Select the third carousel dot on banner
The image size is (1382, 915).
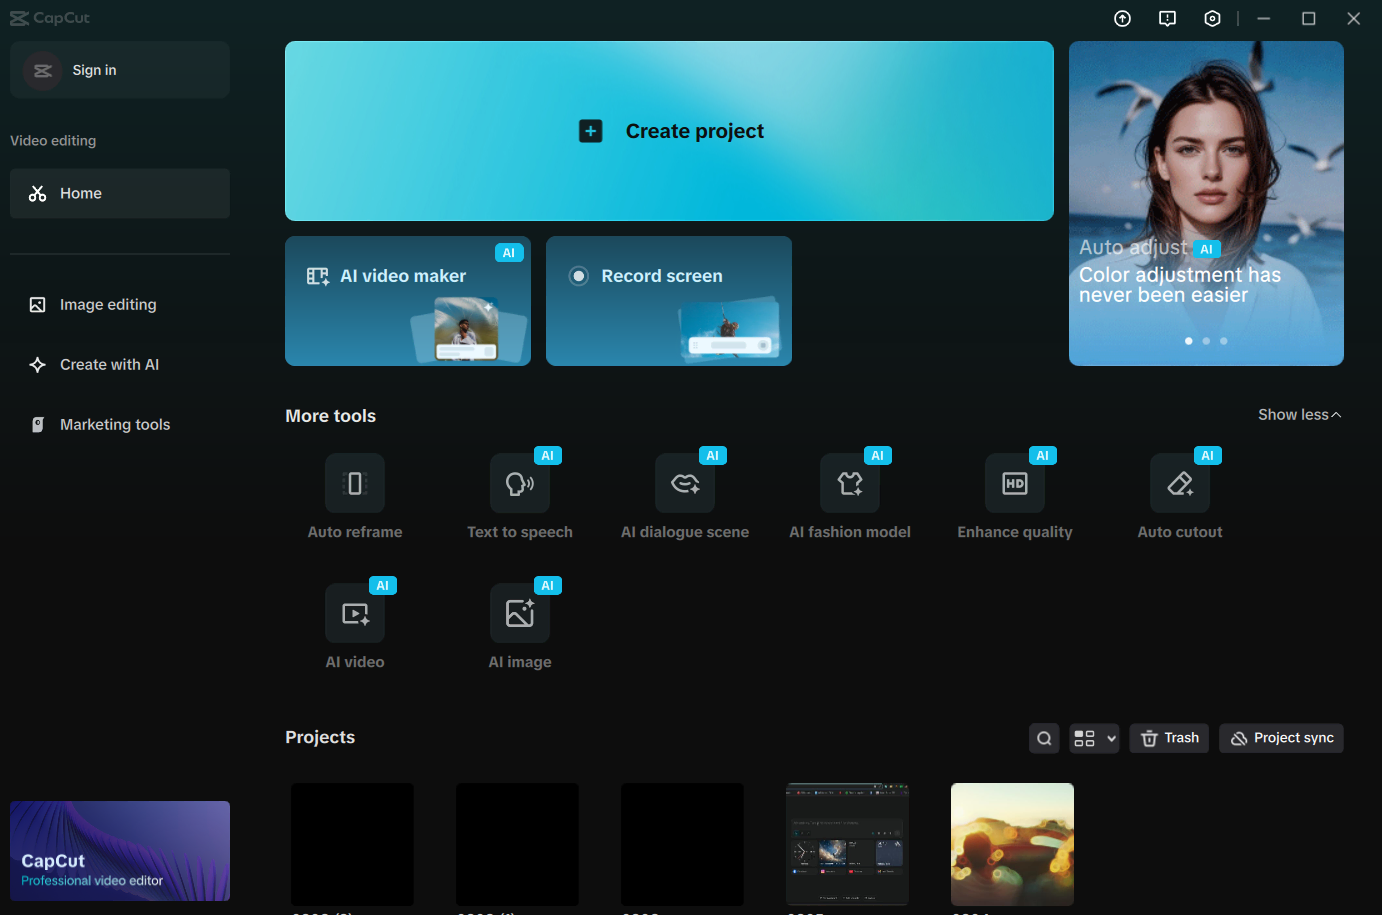pyautogui.click(x=1224, y=341)
